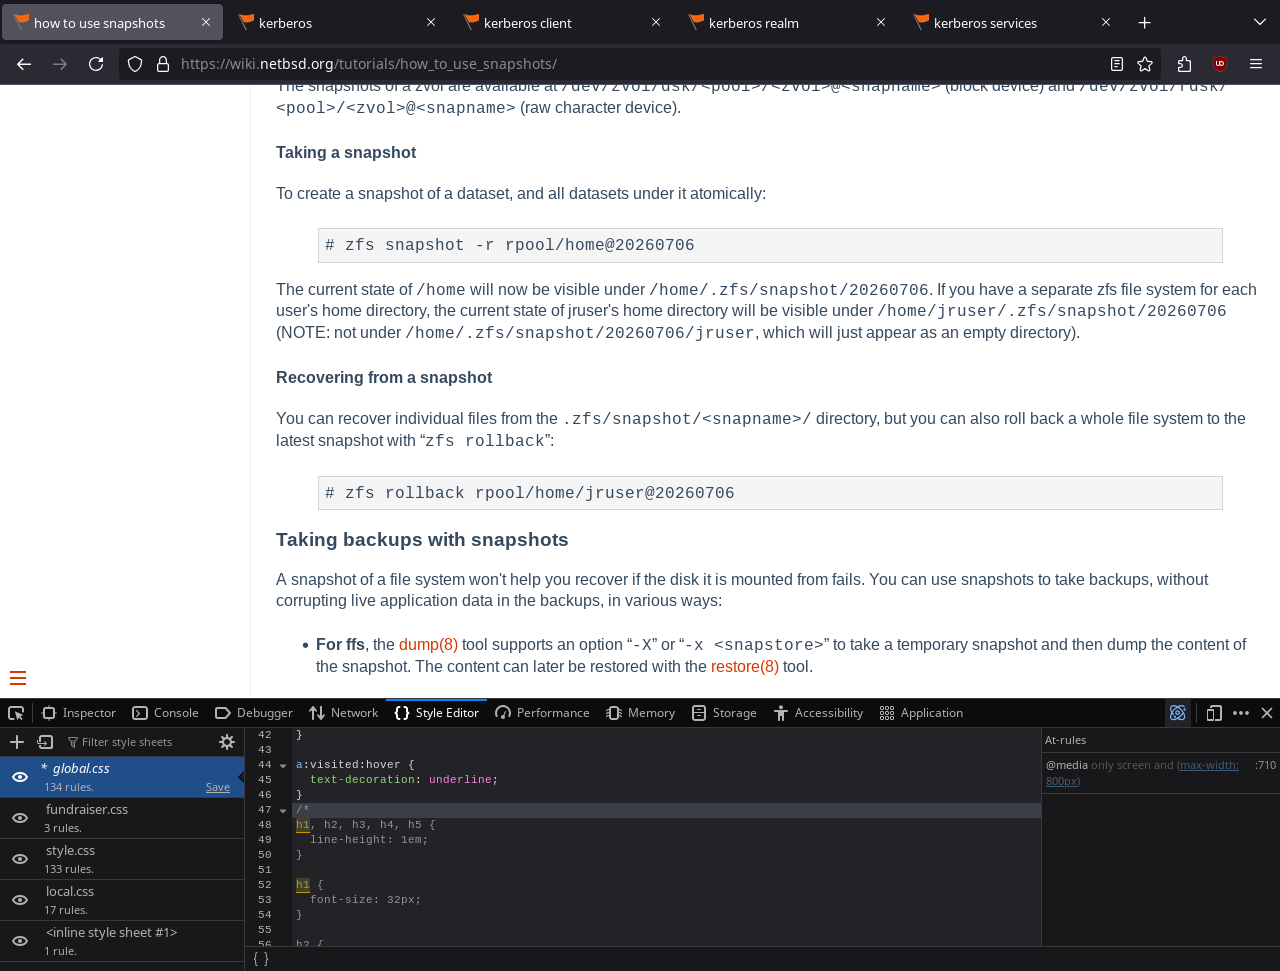
Task: Open the Firefox application menu
Action: tap(1256, 64)
